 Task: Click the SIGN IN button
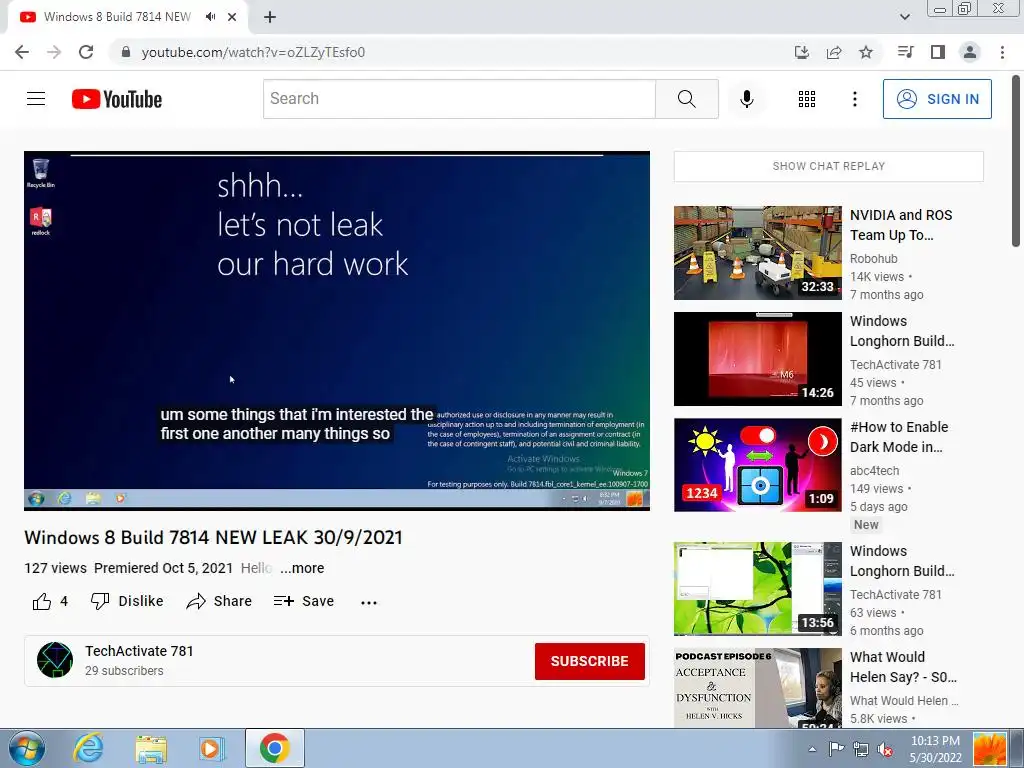[x=937, y=99]
